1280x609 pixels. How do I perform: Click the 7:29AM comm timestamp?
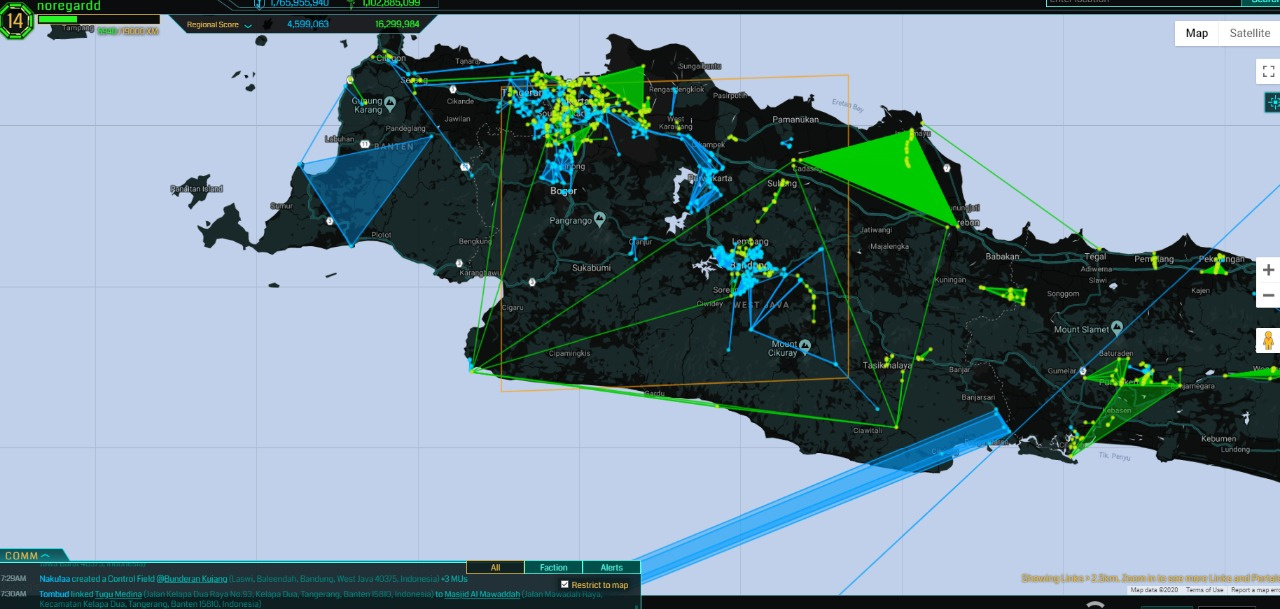point(14,578)
